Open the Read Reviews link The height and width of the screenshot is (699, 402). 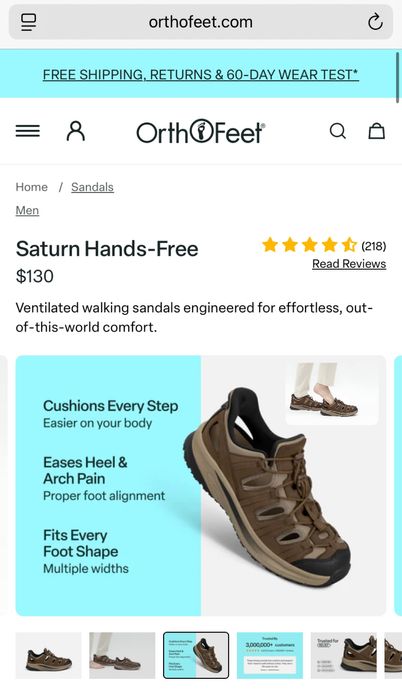coord(349,264)
